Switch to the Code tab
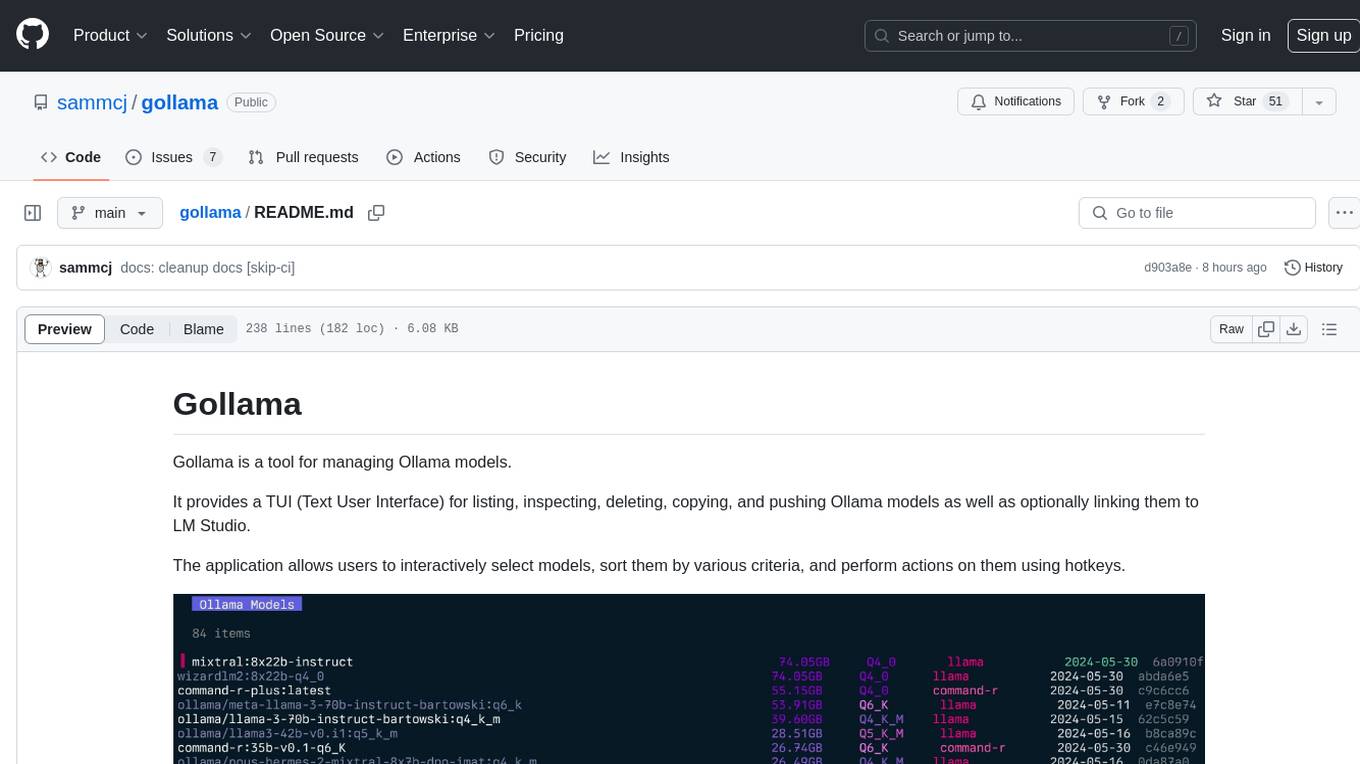This screenshot has height=764, width=1360. pyautogui.click(x=71, y=157)
